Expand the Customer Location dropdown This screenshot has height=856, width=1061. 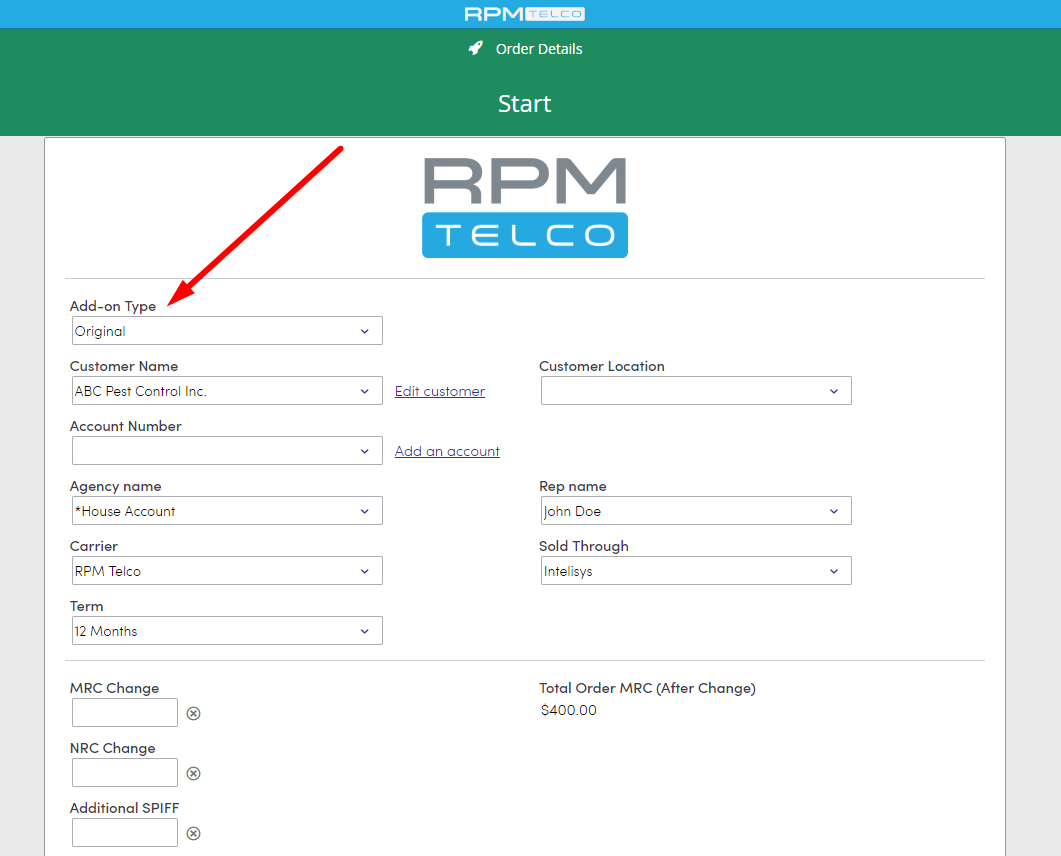(696, 391)
